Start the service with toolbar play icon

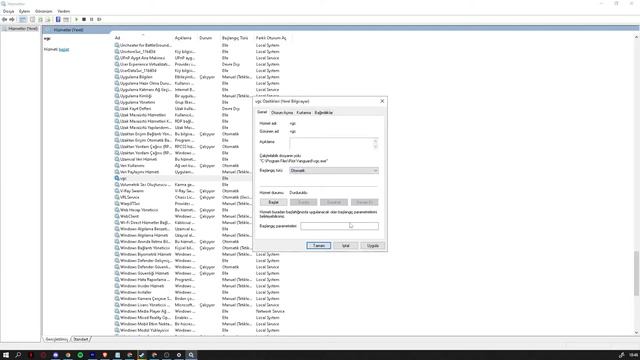click(x=76, y=19)
